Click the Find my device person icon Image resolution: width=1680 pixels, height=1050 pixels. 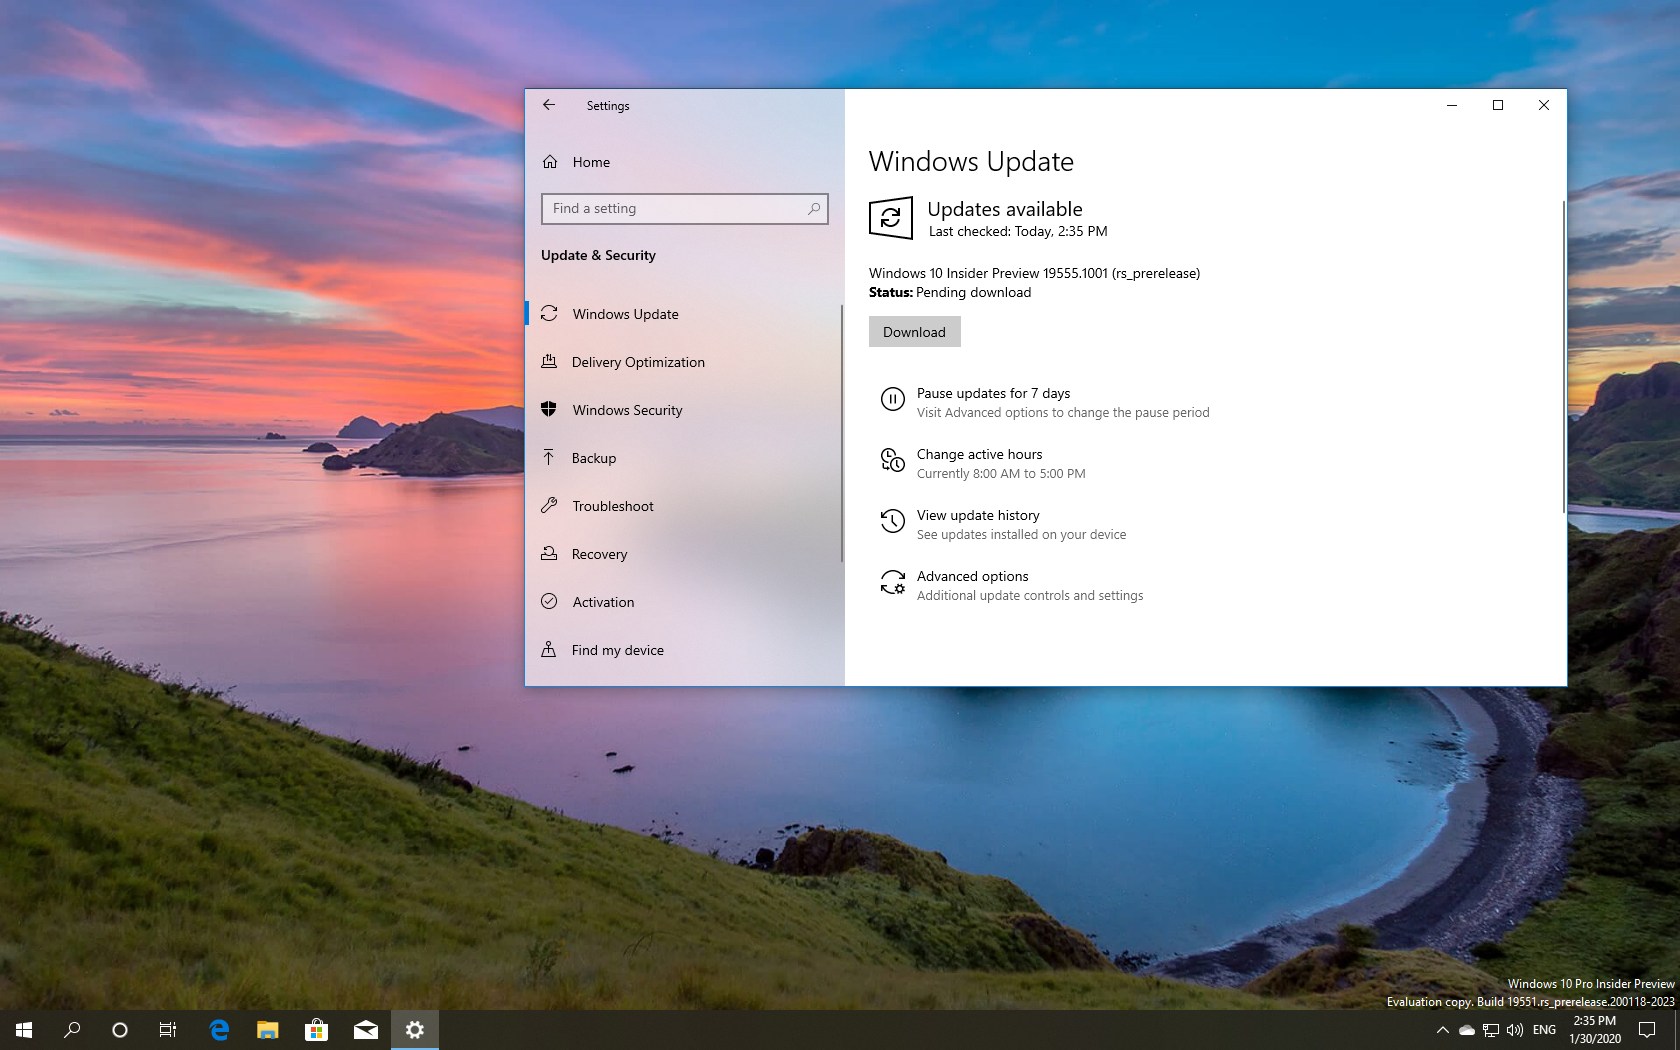[x=549, y=650]
